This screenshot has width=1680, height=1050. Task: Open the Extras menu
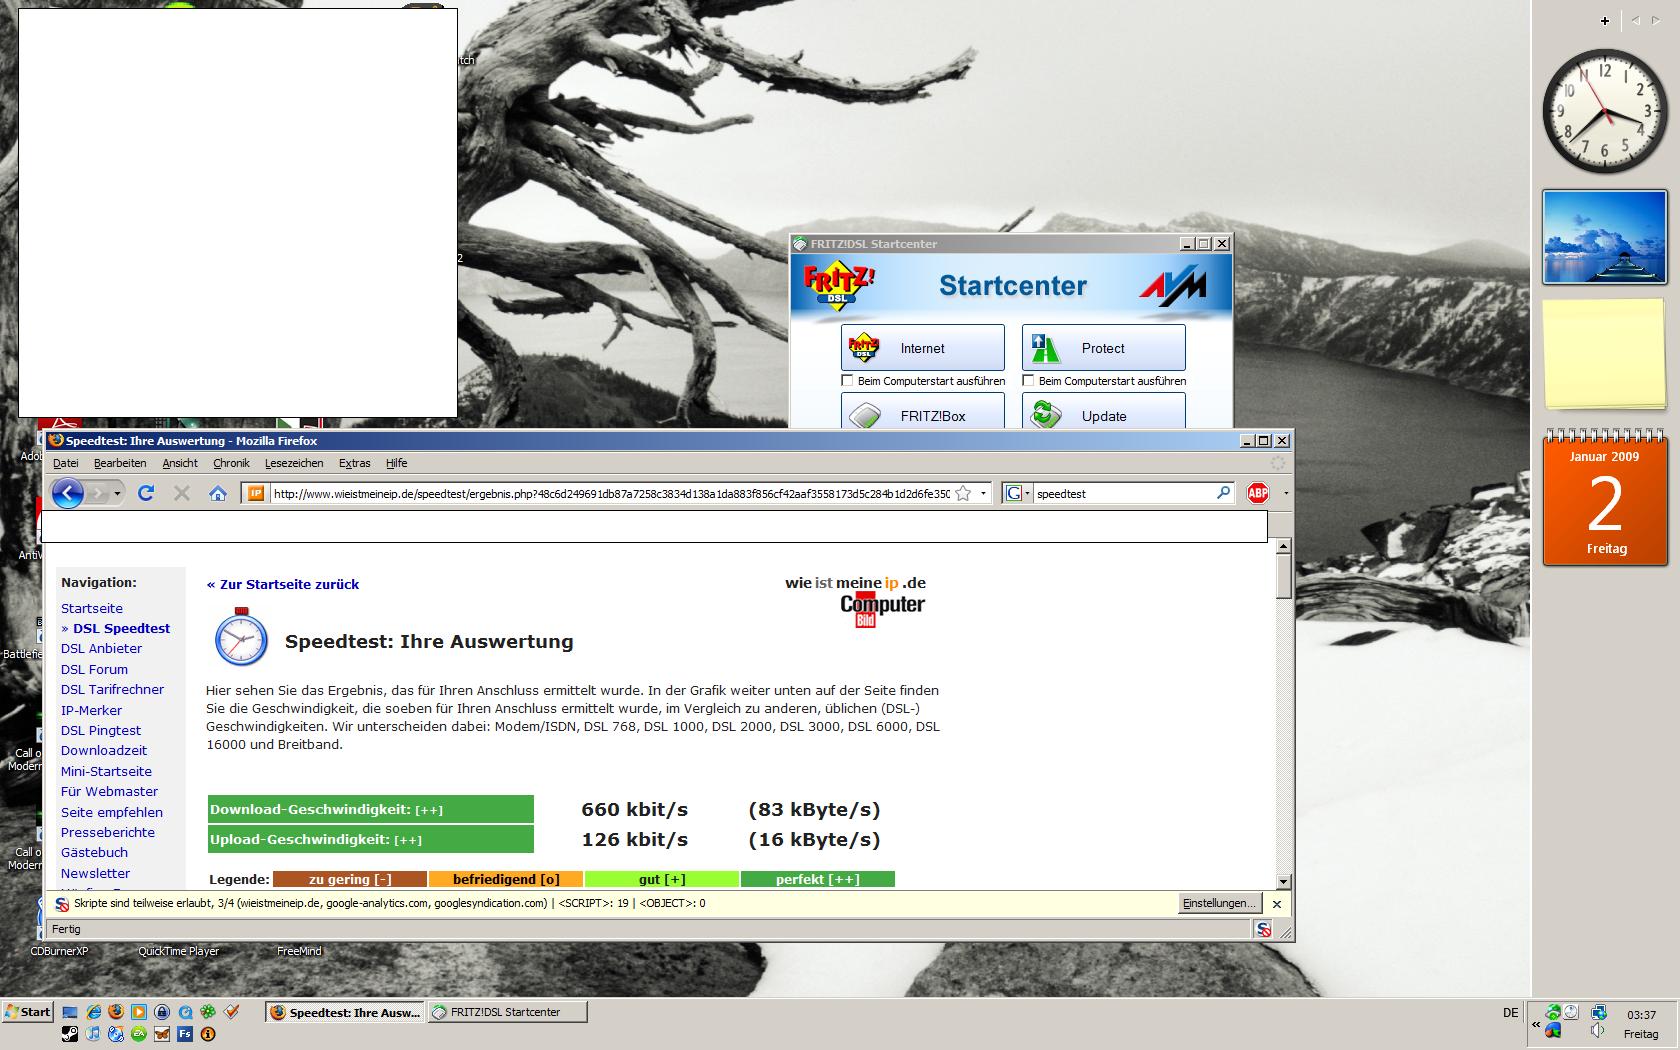click(354, 463)
